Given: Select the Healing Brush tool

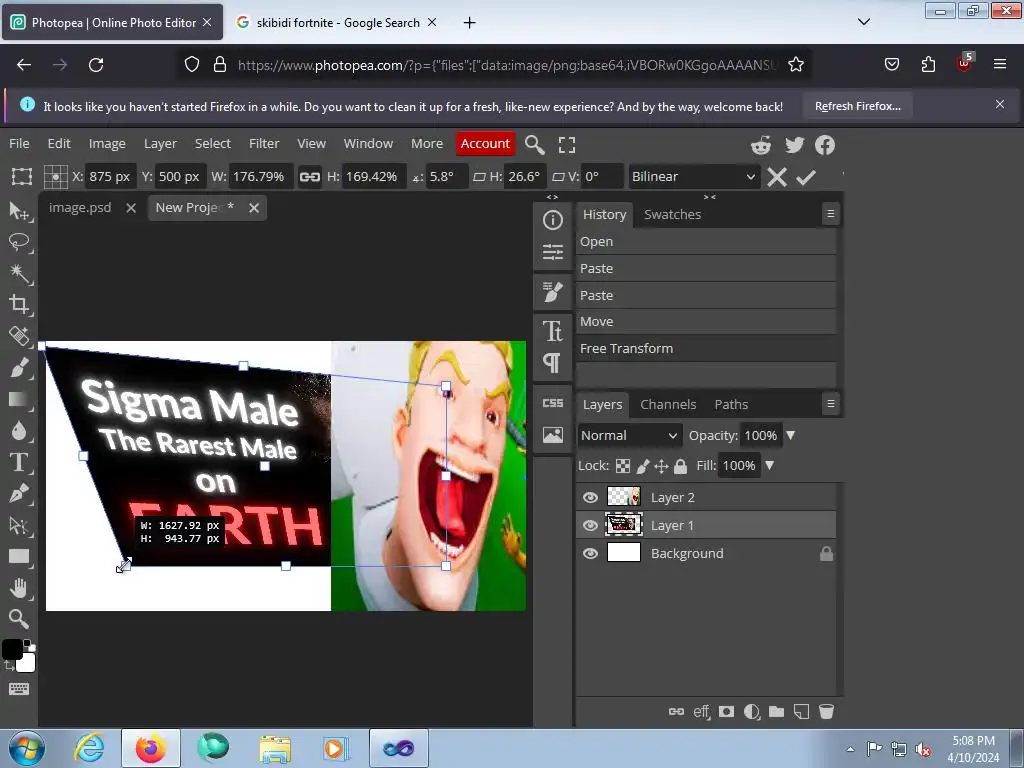Looking at the screenshot, I should tap(19, 336).
